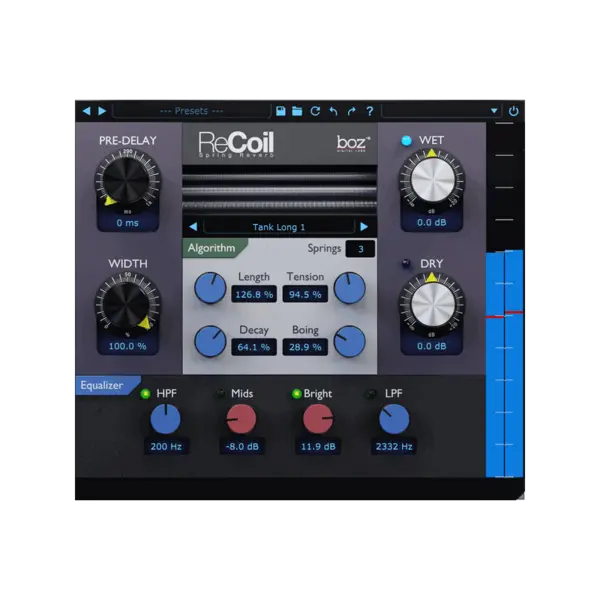The width and height of the screenshot is (600, 600).
Task: Select previous tank with left arrow
Action: pos(193,227)
